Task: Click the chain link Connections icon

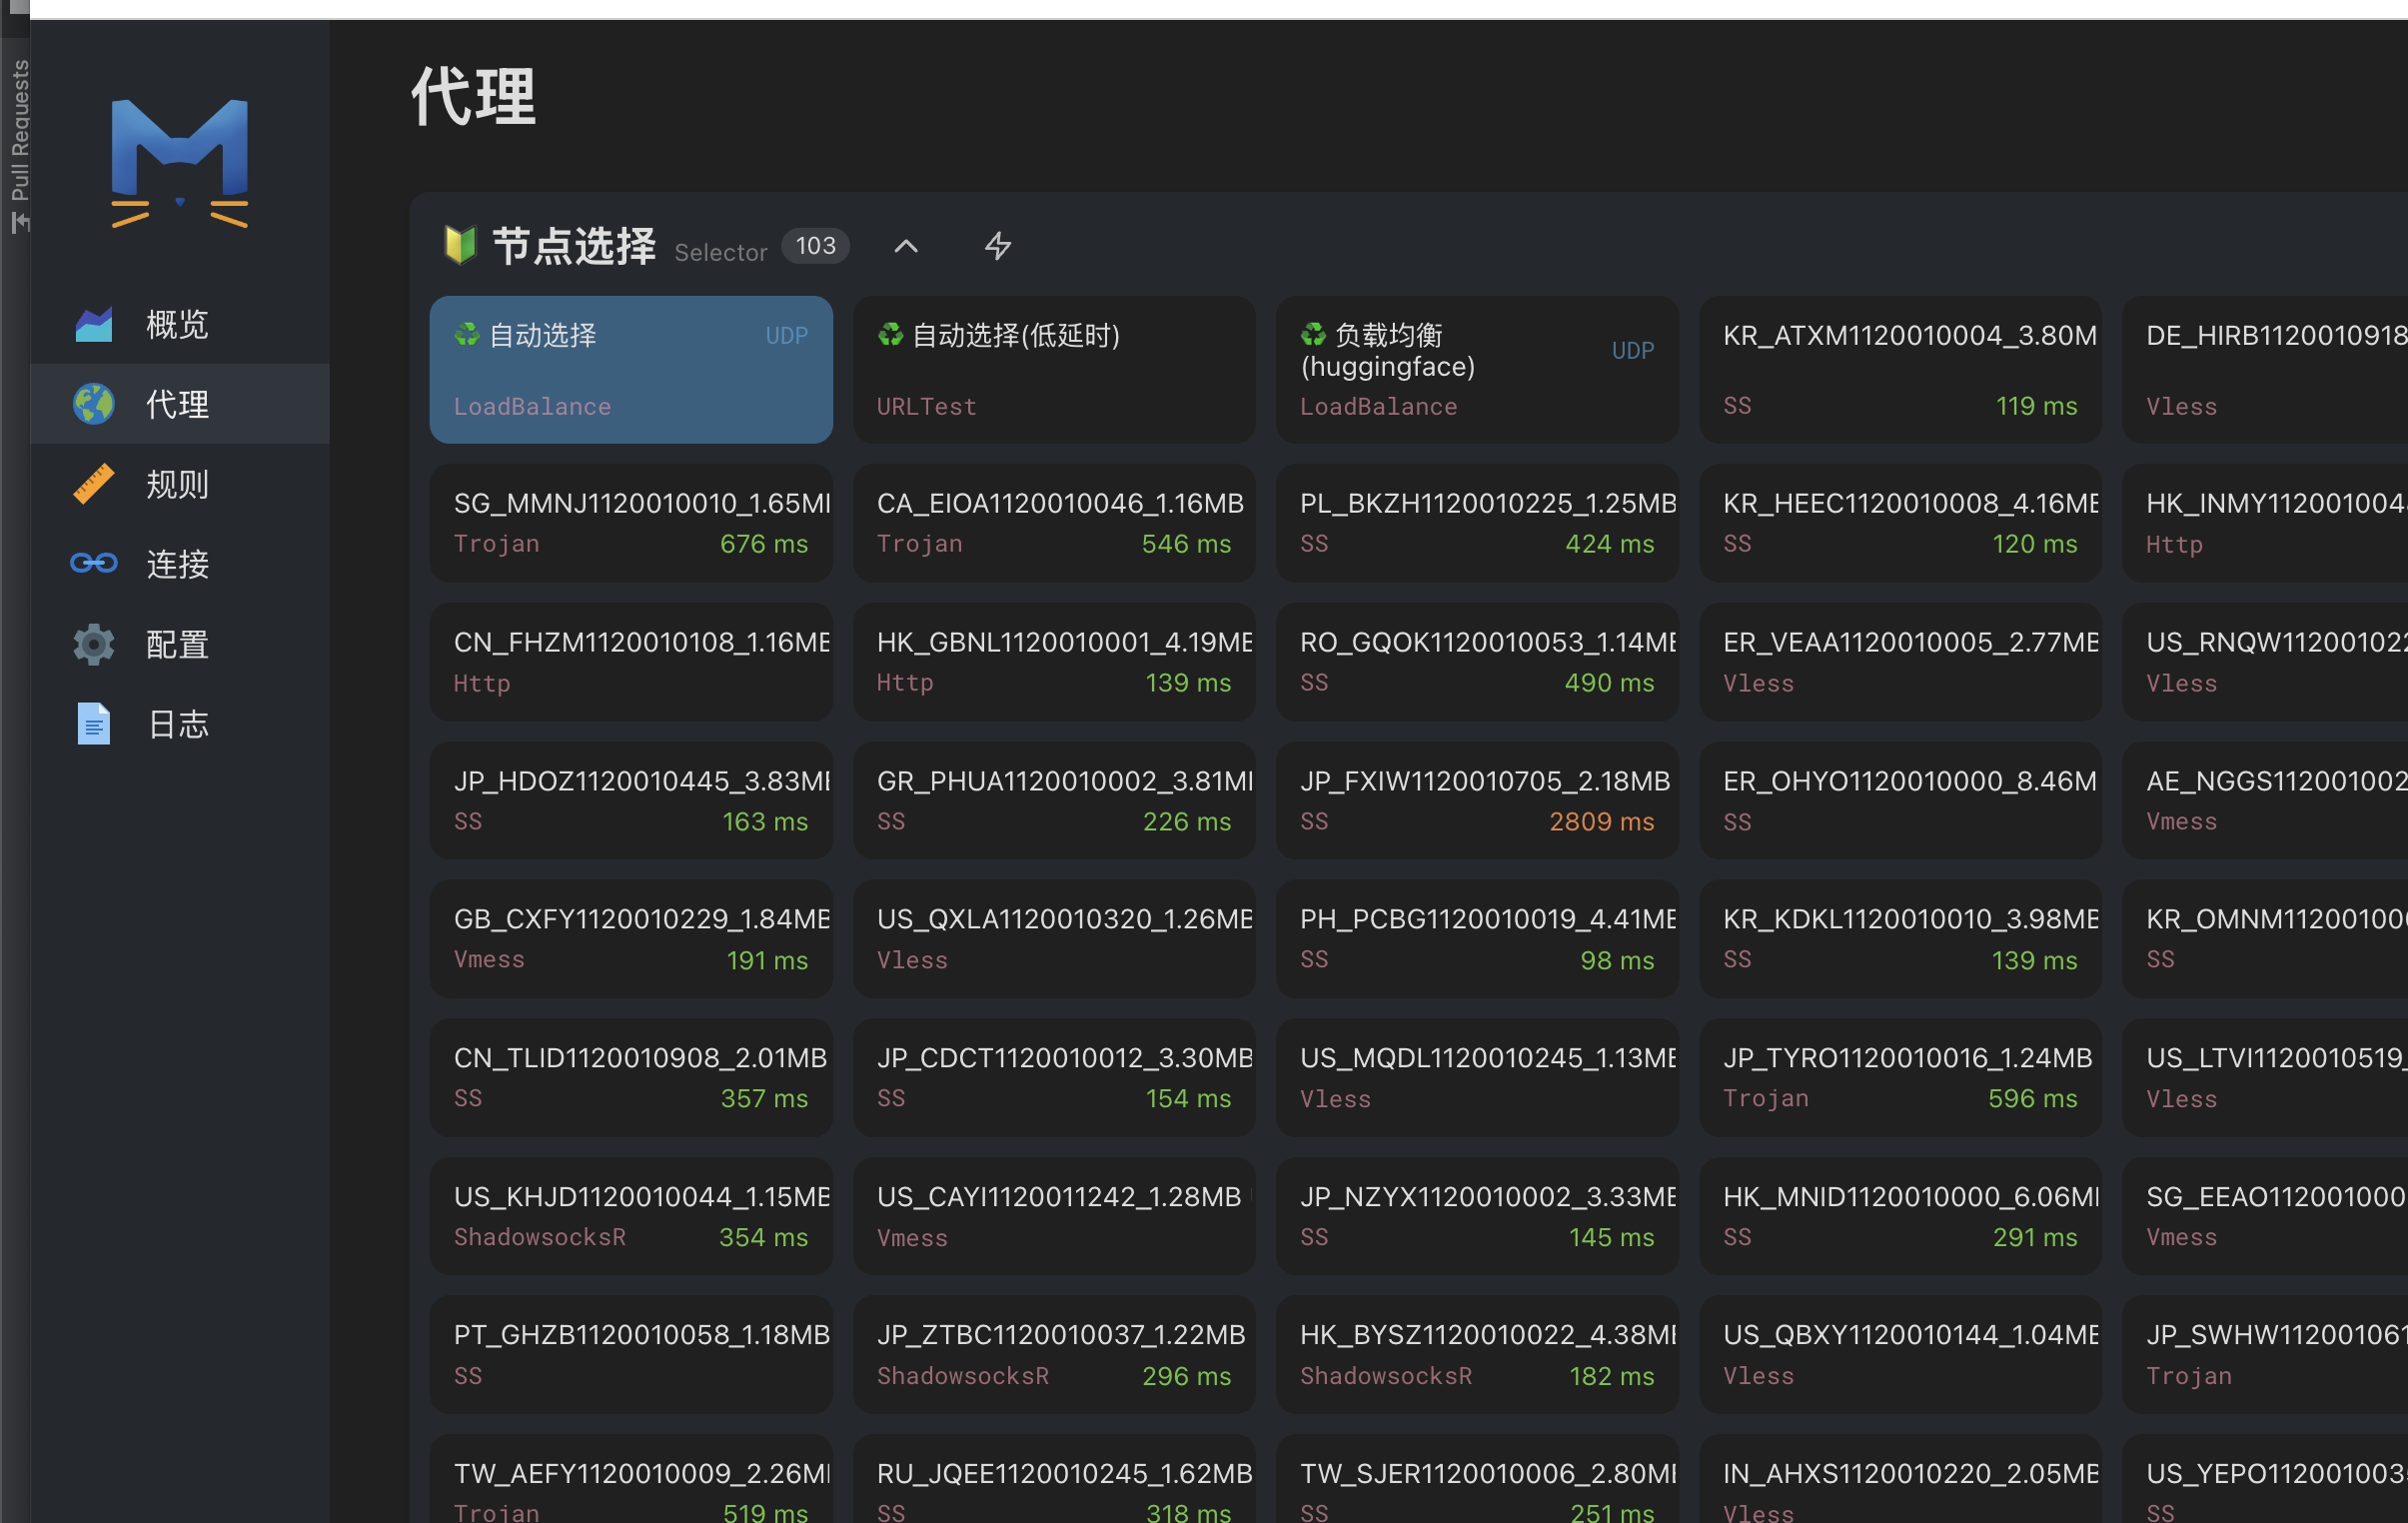Action: tap(94, 564)
